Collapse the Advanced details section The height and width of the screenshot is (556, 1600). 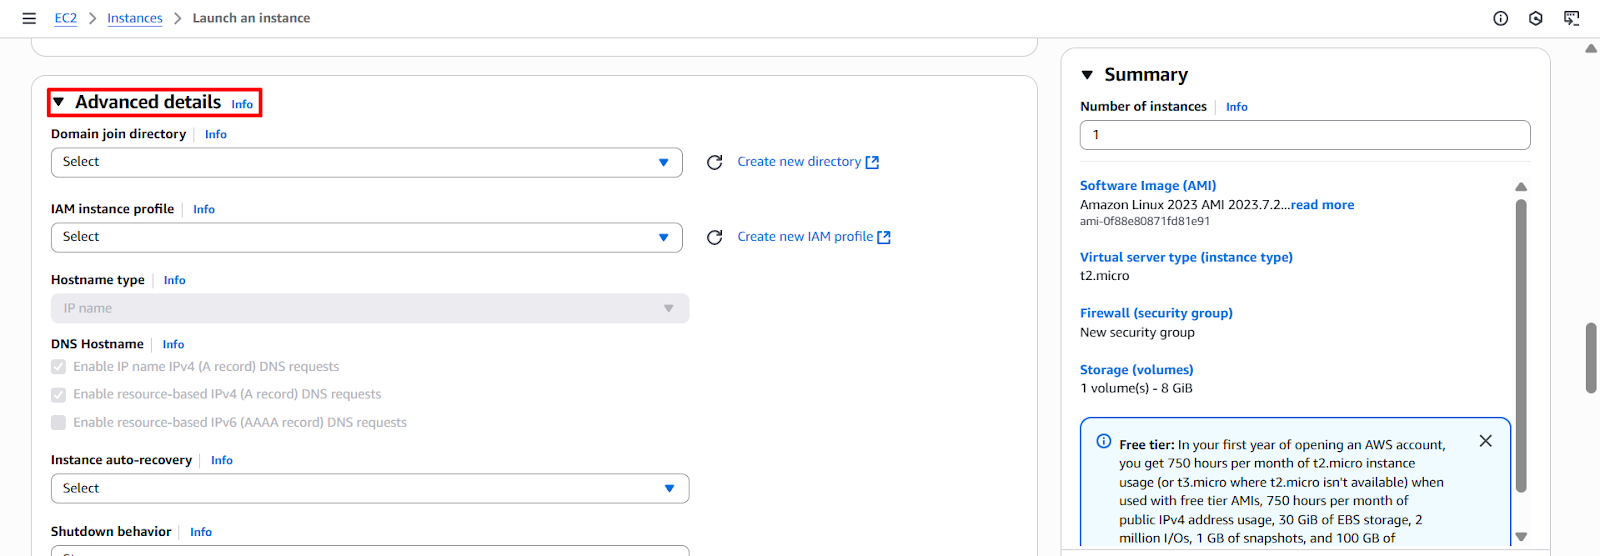(58, 102)
